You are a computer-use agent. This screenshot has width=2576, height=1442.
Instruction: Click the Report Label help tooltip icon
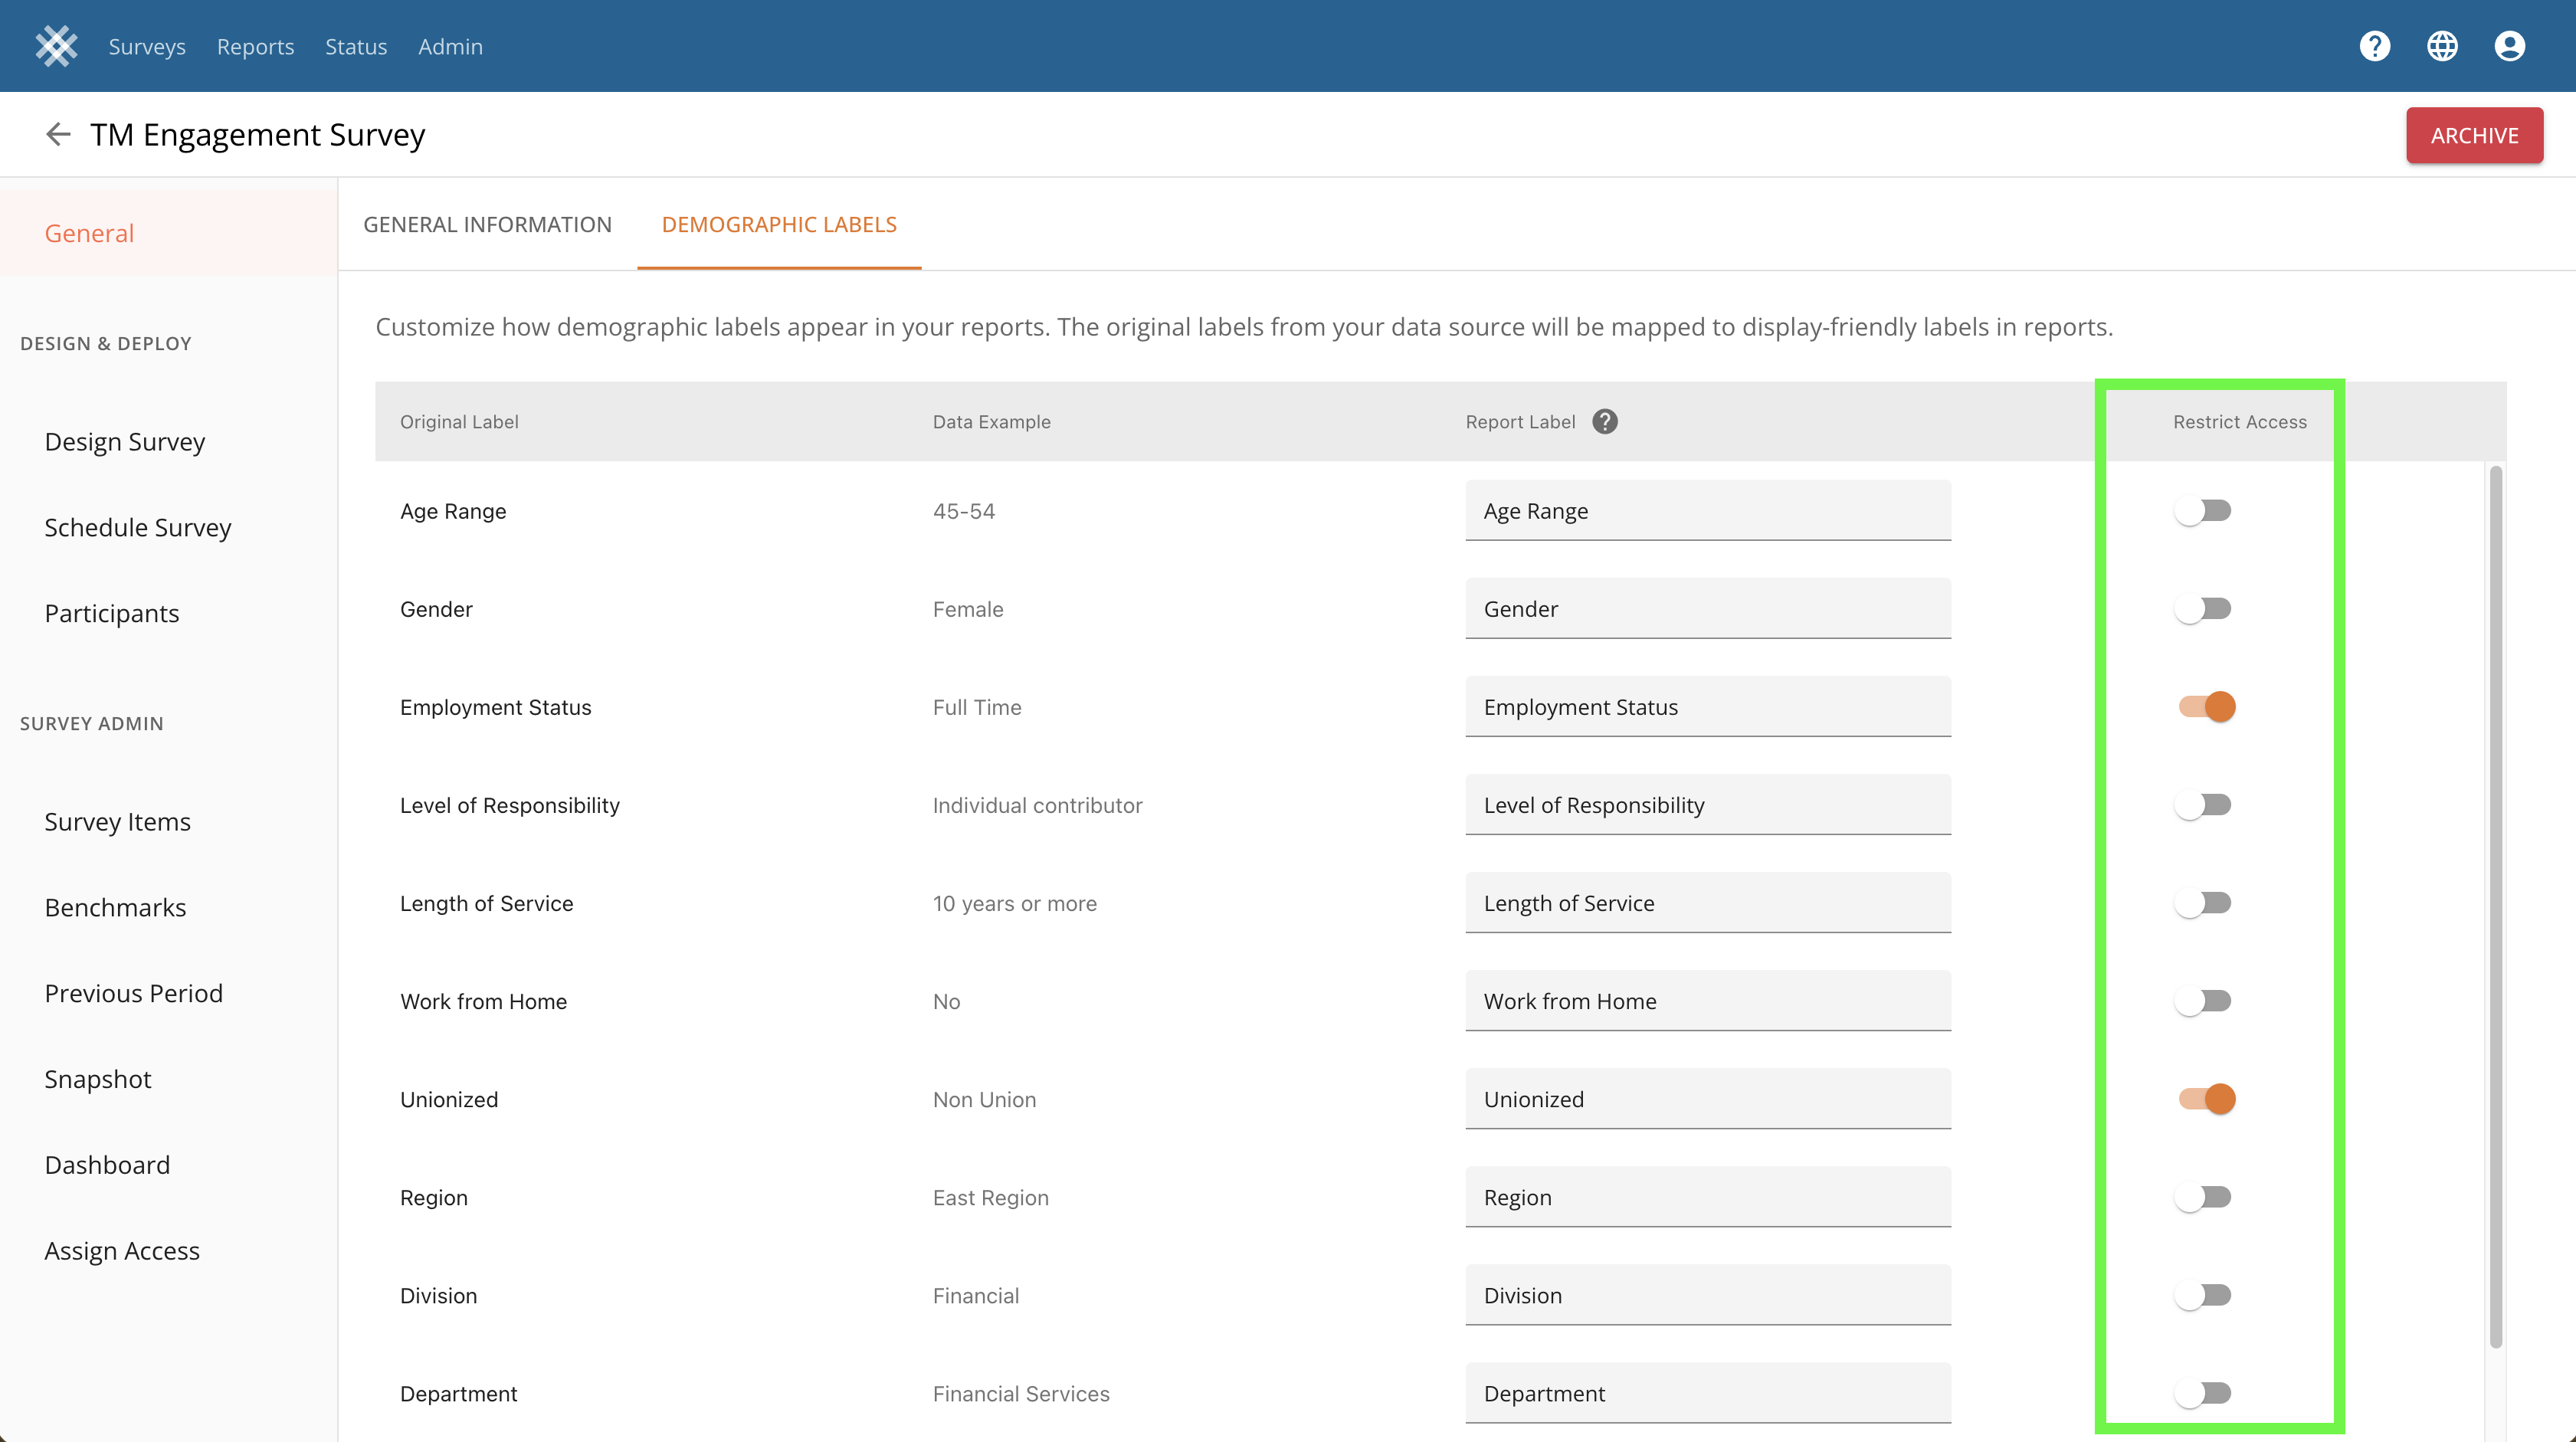[x=1605, y=422]
